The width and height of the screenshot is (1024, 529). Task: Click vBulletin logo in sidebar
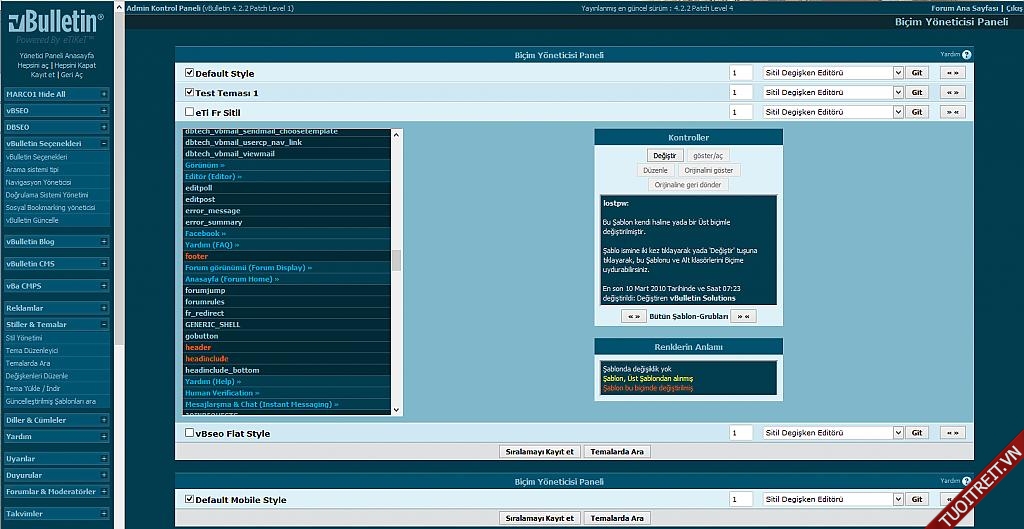click(56, 21)
